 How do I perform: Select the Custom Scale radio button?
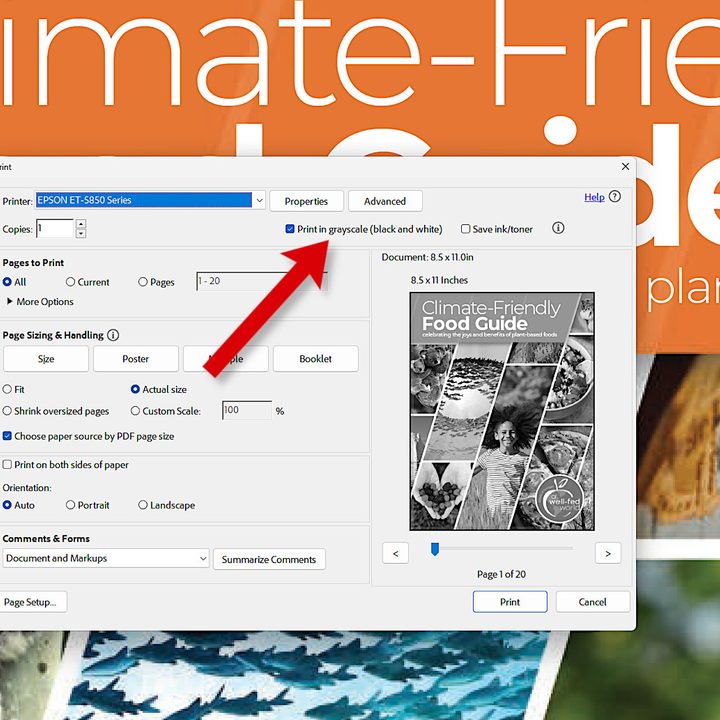point(135,411)
